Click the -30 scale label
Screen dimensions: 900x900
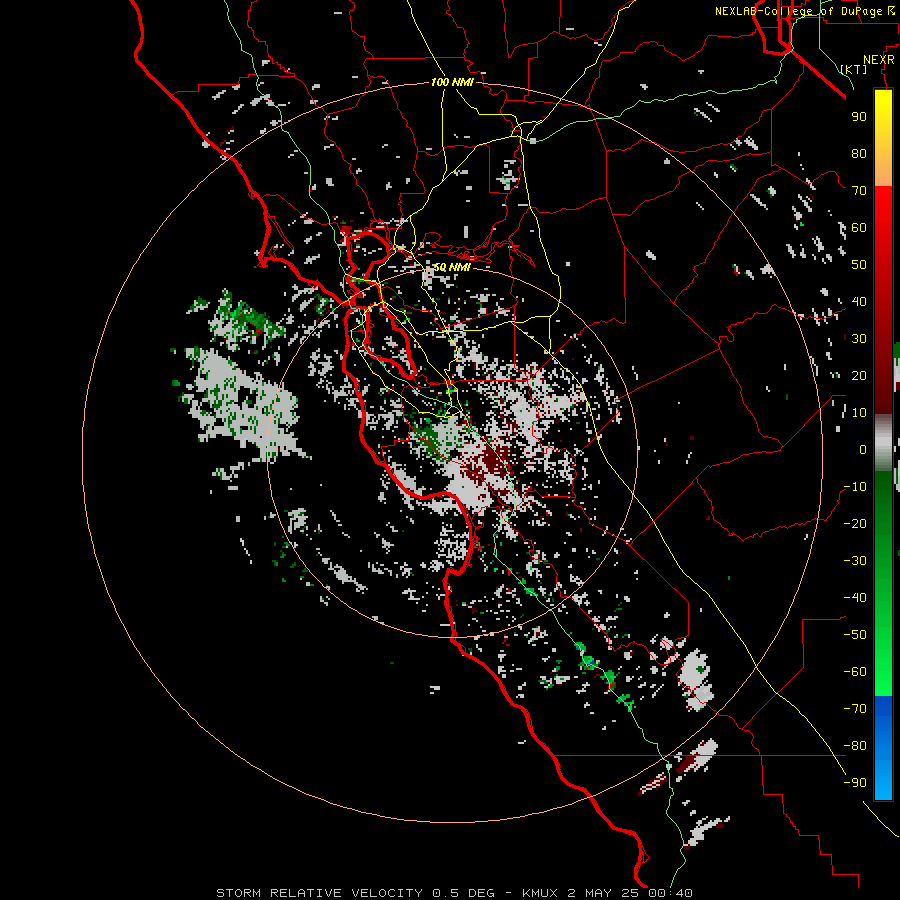click(x=855, y=561)
